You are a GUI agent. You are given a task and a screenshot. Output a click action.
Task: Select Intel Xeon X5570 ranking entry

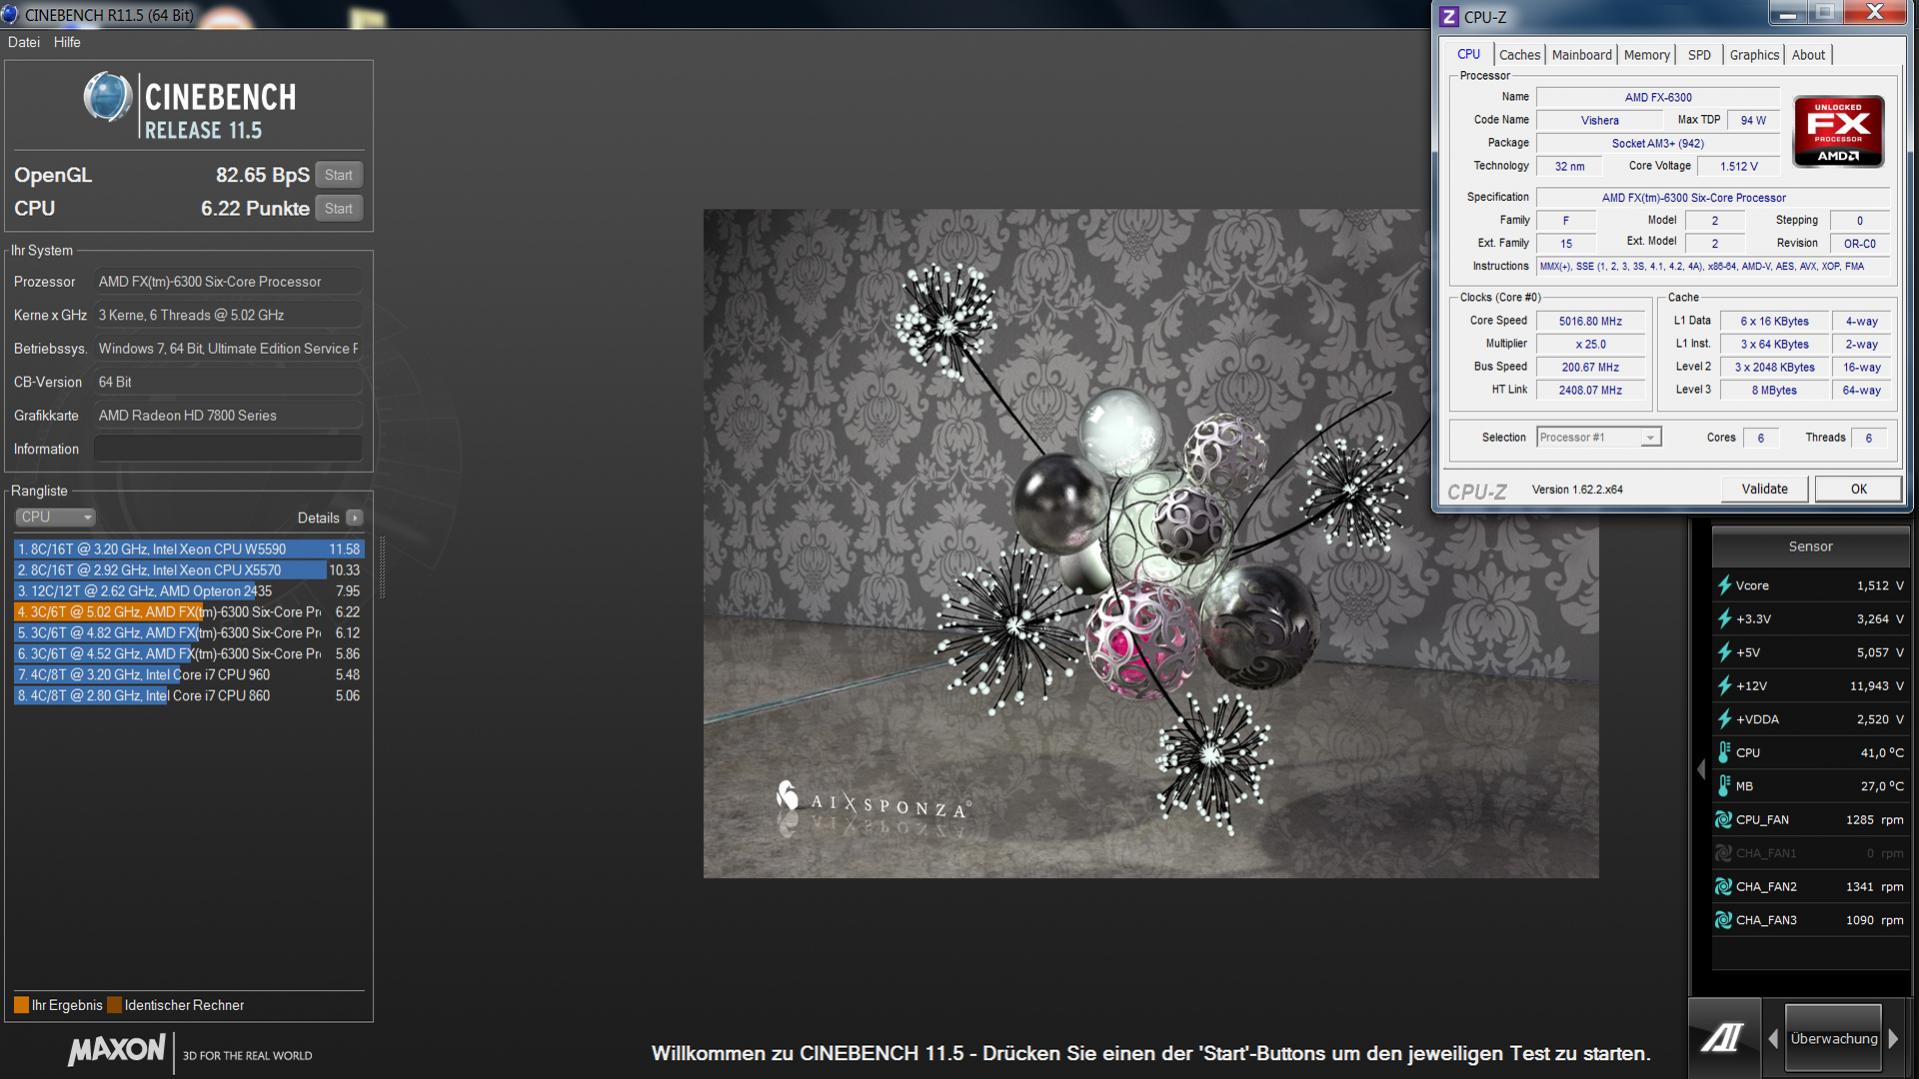point(189,570)
